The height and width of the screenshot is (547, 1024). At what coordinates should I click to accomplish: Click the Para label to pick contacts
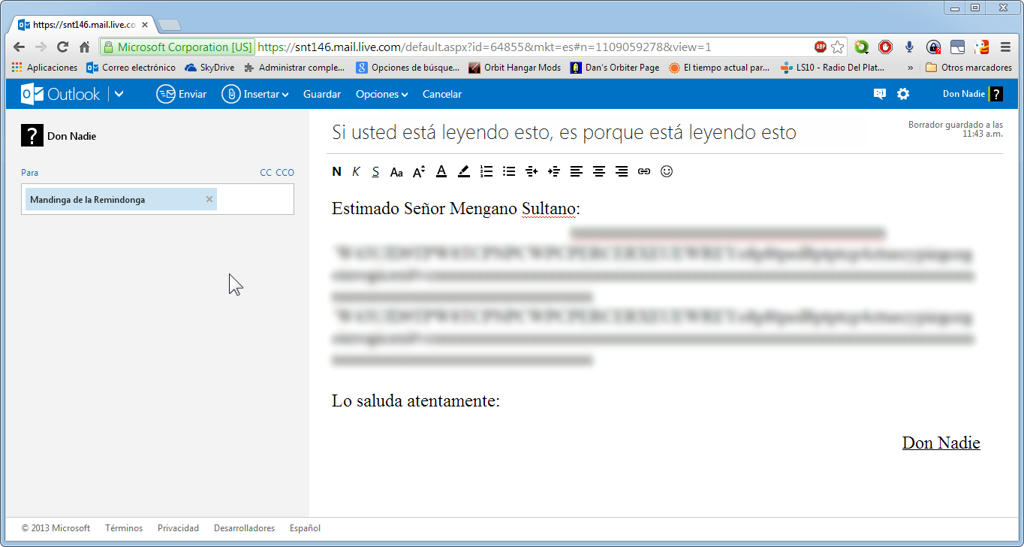tap(29, 172)
